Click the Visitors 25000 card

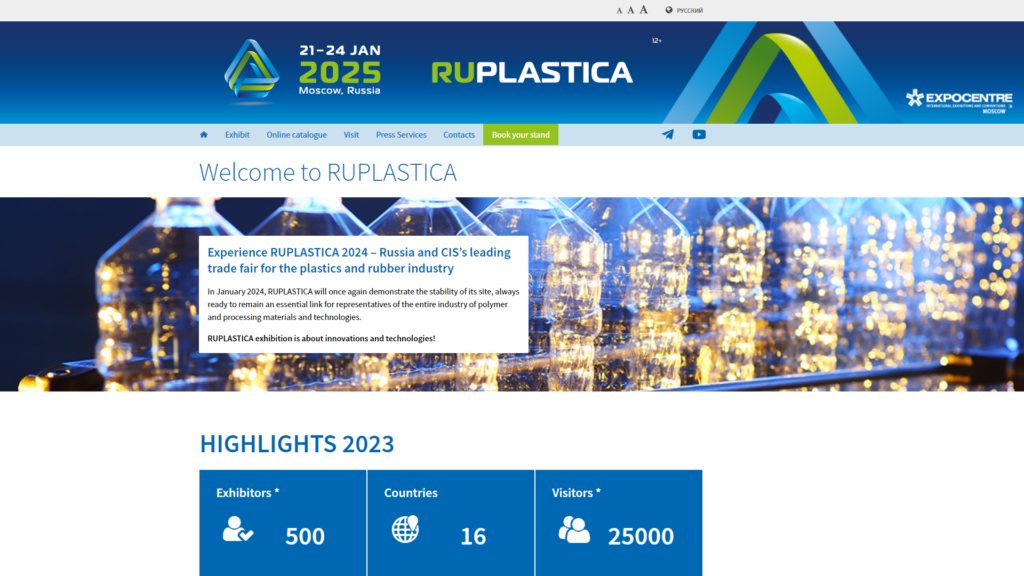[x=618, y=522]
